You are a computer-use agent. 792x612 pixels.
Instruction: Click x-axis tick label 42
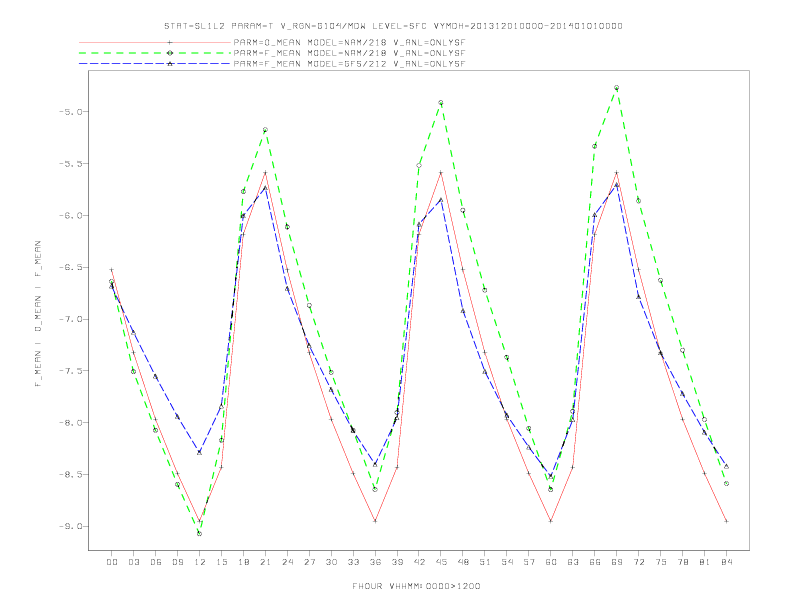[x=419, y=562]
